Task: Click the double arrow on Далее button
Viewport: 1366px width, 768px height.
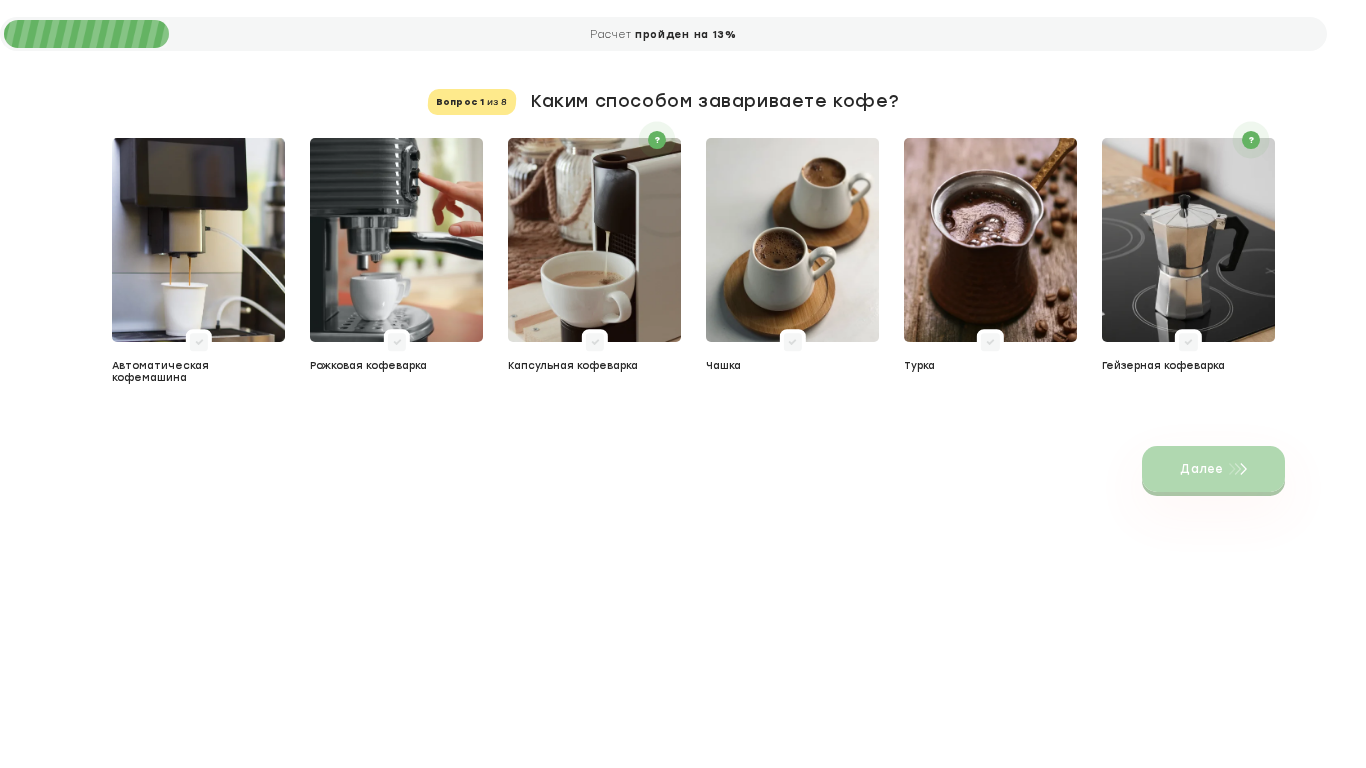Action: (x=1239, y=469)
